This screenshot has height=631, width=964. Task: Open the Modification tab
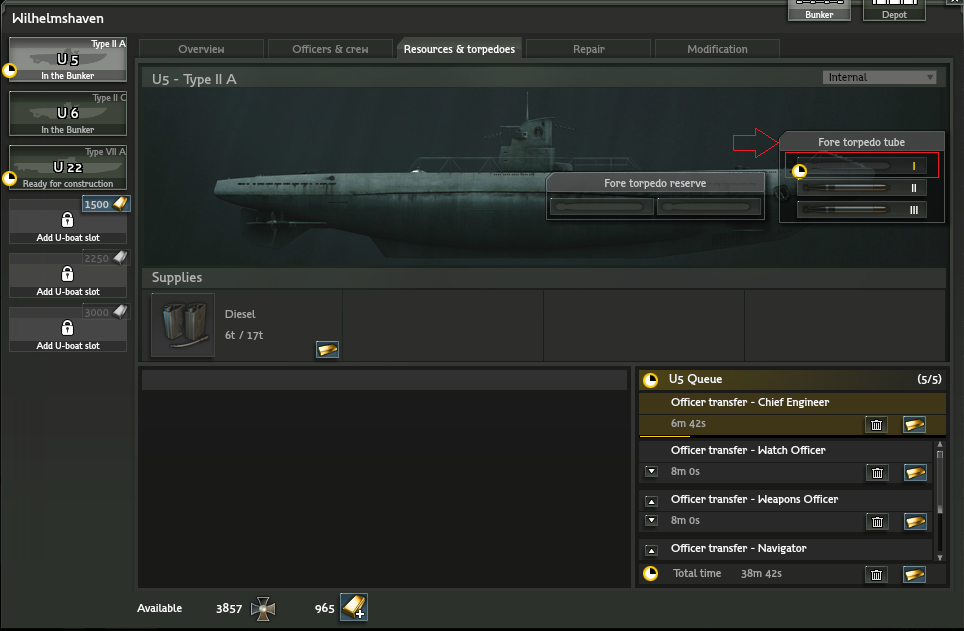(x=717, y=49)
